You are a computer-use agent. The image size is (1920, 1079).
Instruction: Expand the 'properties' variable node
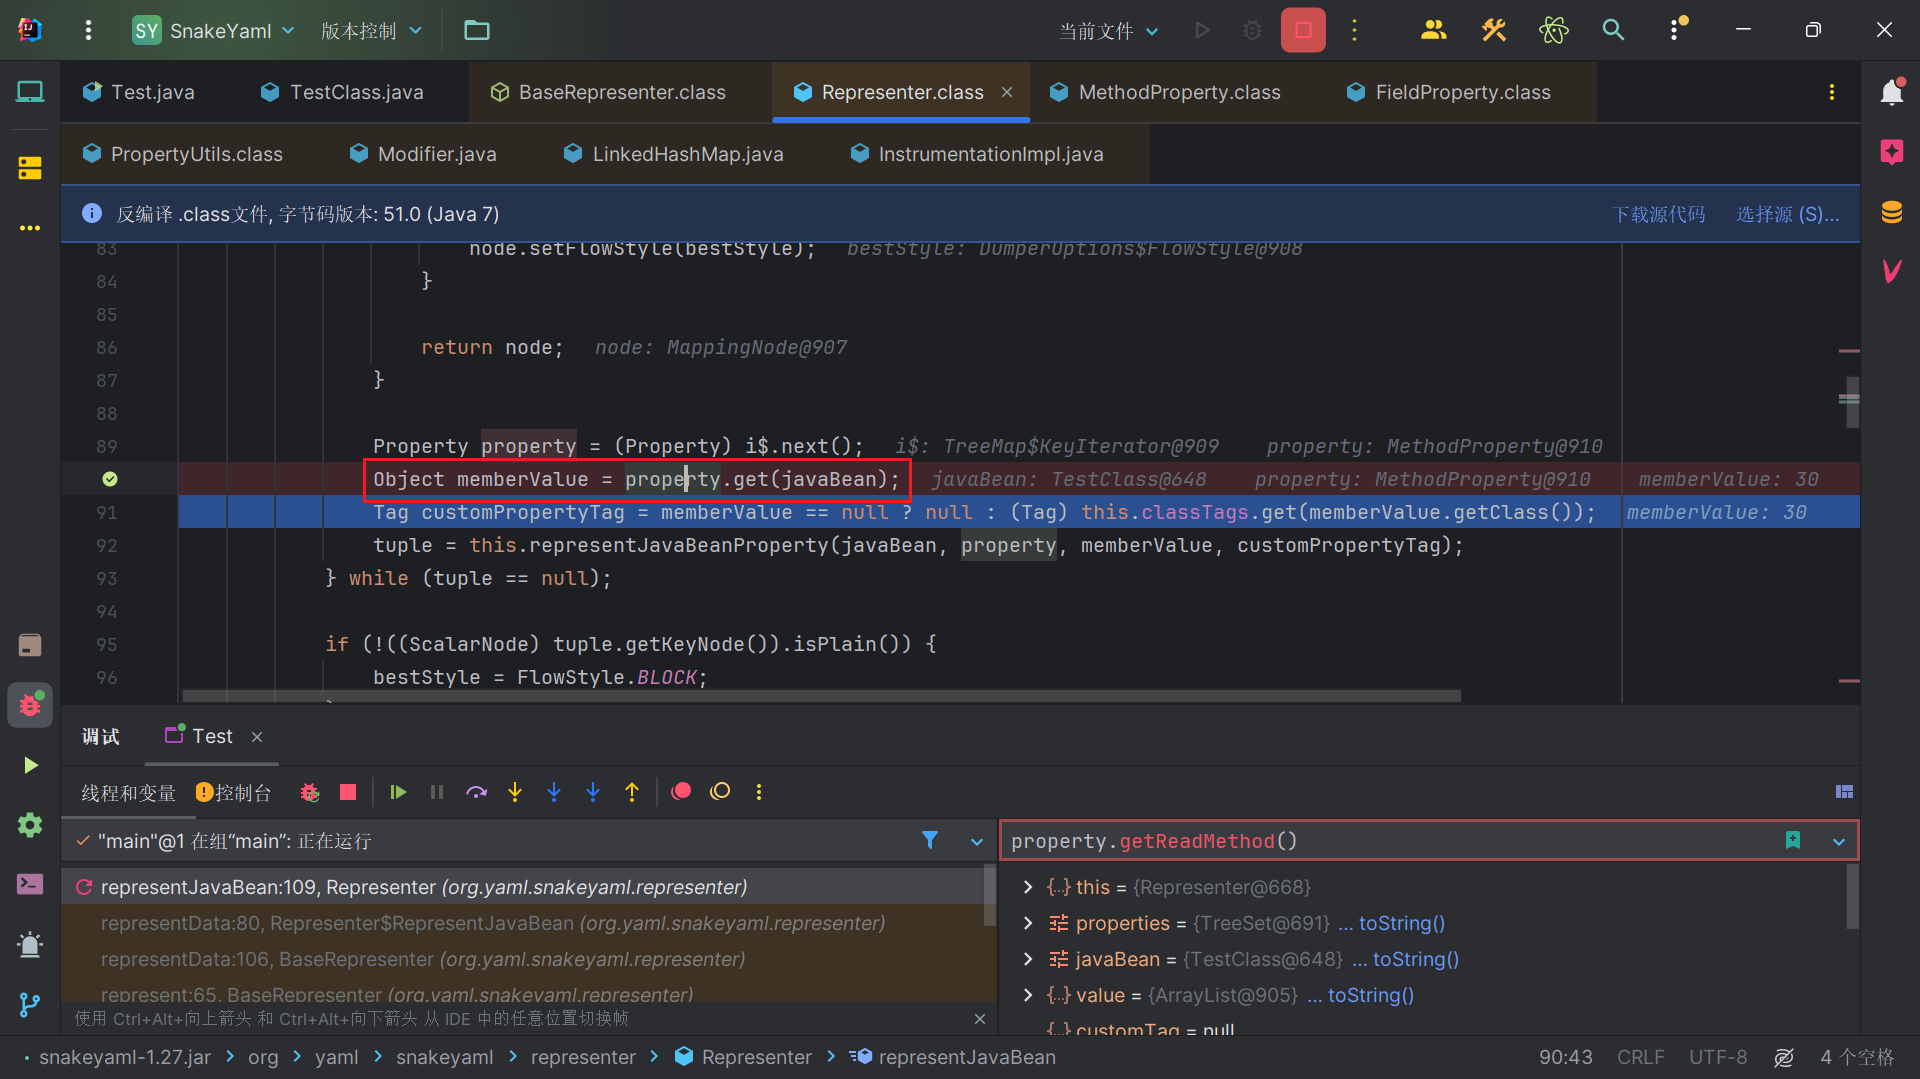pos(1028,923)
